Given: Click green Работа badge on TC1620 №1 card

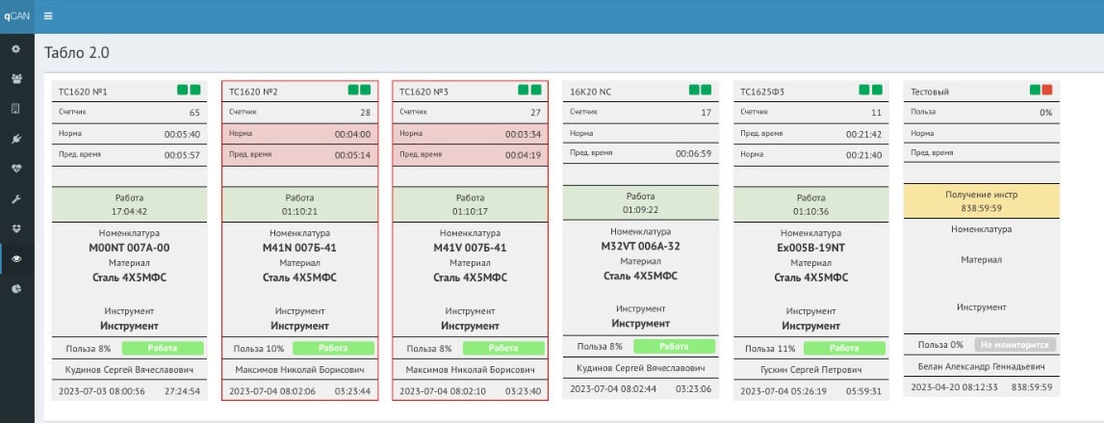Looking at the screenshot, I should pyautogui.click(x=163, y=348).
